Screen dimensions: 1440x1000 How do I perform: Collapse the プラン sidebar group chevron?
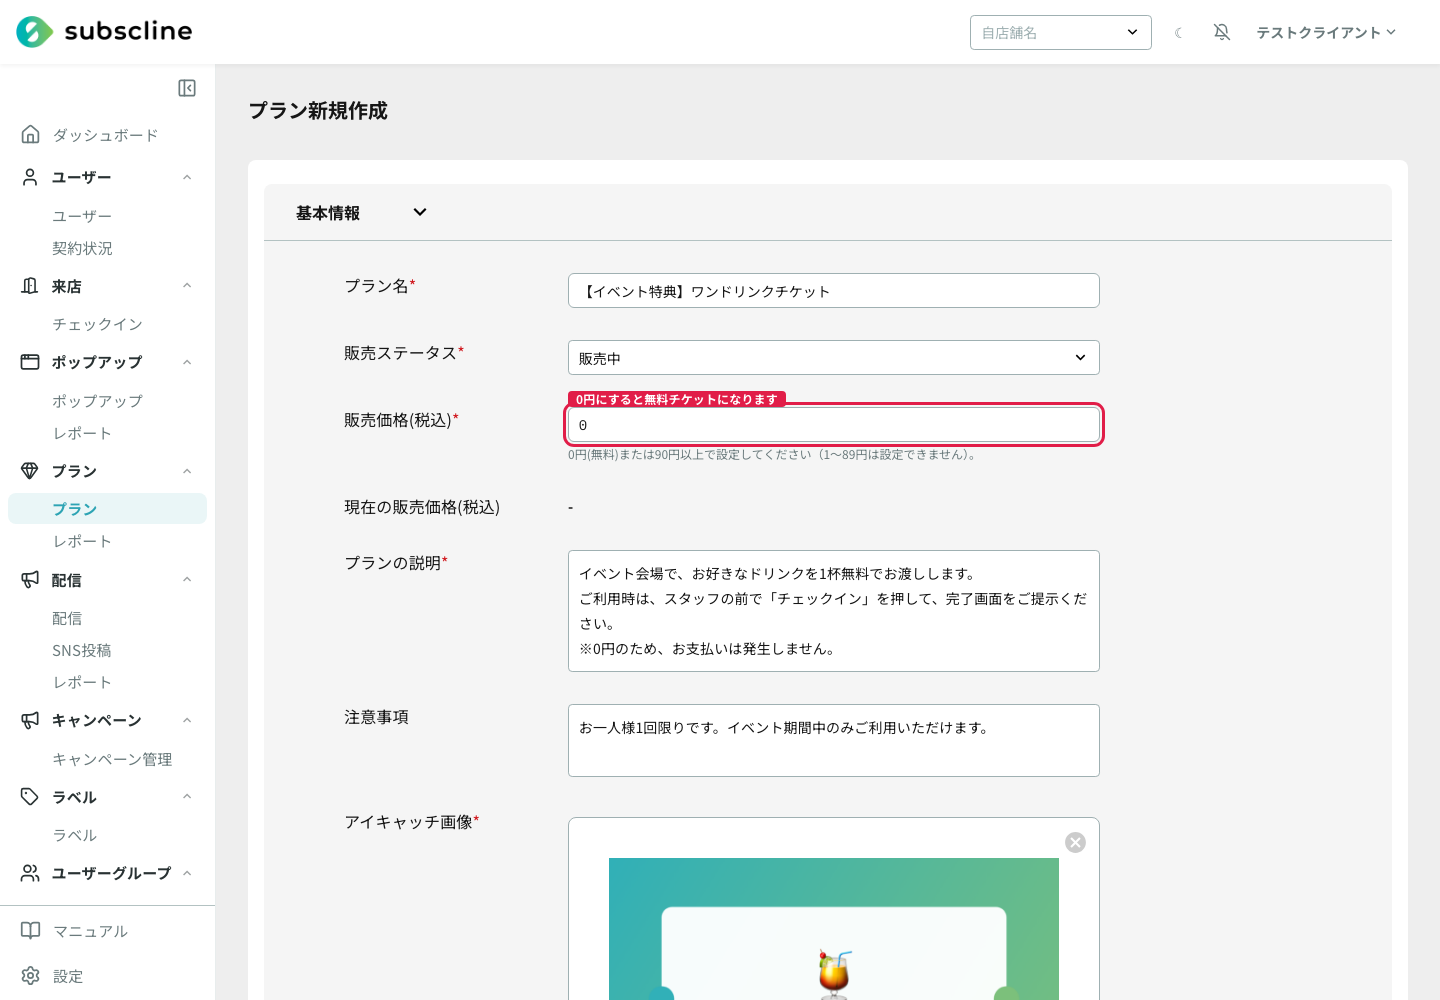187,471
